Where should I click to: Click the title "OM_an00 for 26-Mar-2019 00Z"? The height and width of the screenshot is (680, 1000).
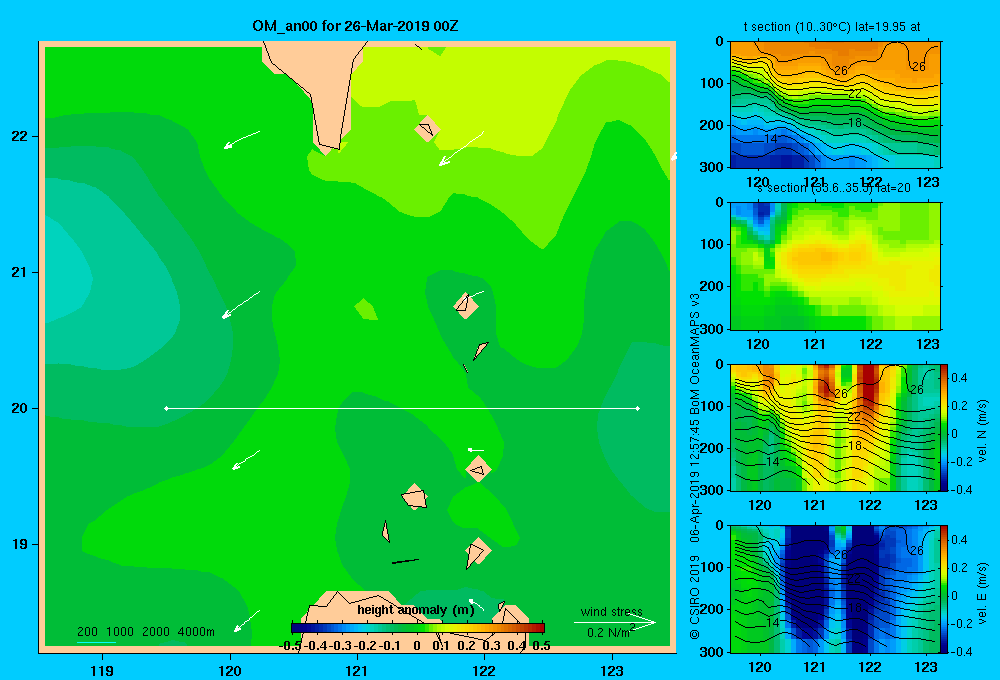click(x=355, y=26)
